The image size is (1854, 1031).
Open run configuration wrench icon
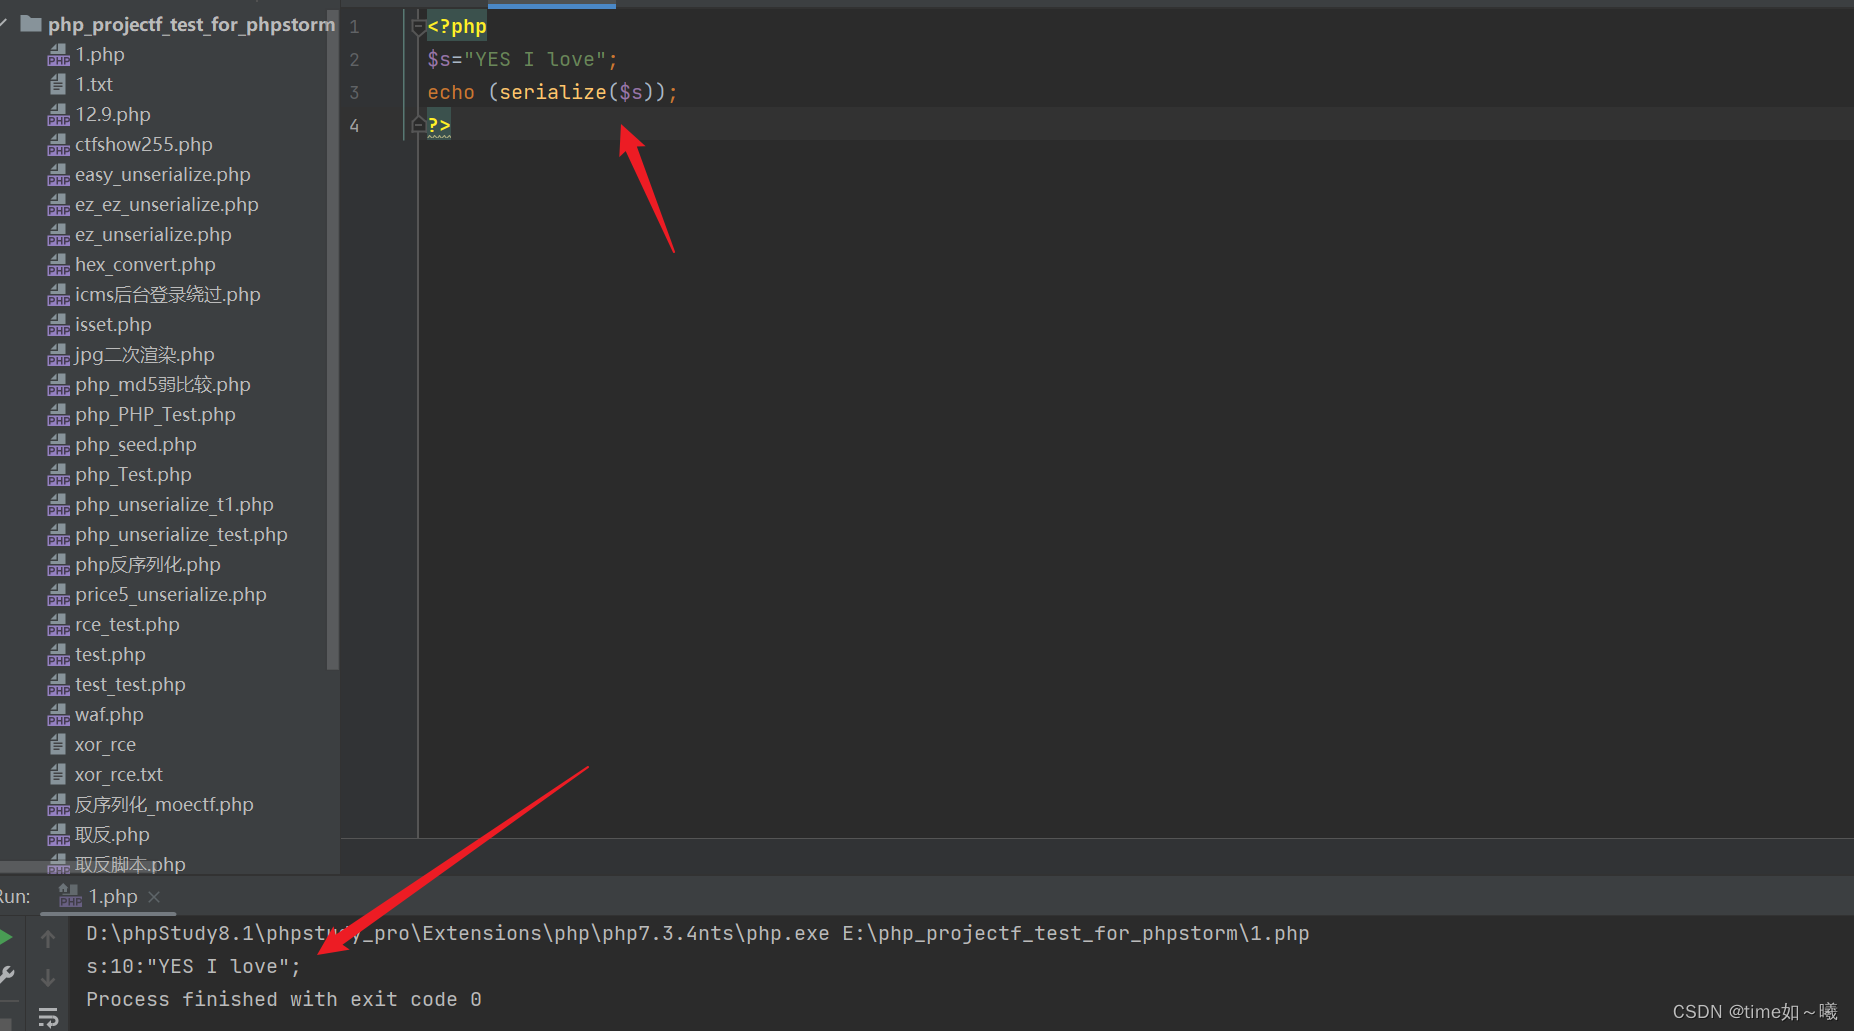pos(6,975)
